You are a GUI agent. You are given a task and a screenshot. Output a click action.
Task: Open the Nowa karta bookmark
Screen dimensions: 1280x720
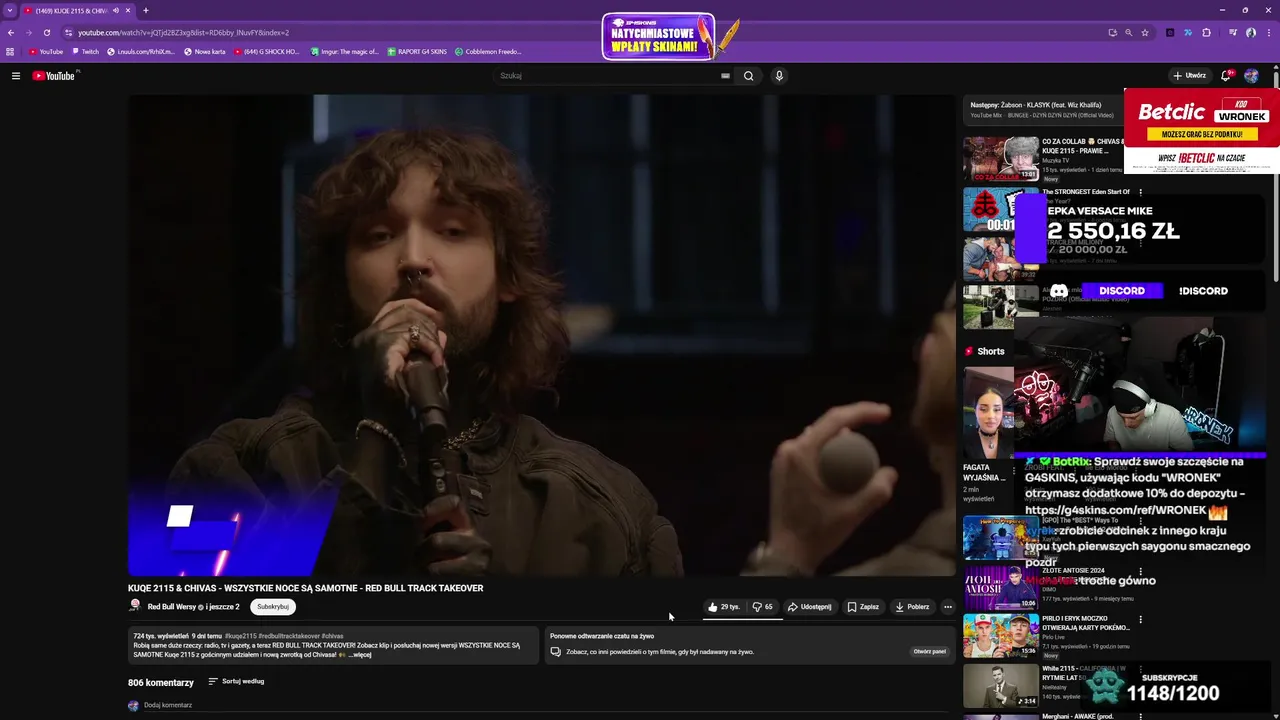pyautogui.click(x=205, y=52)
